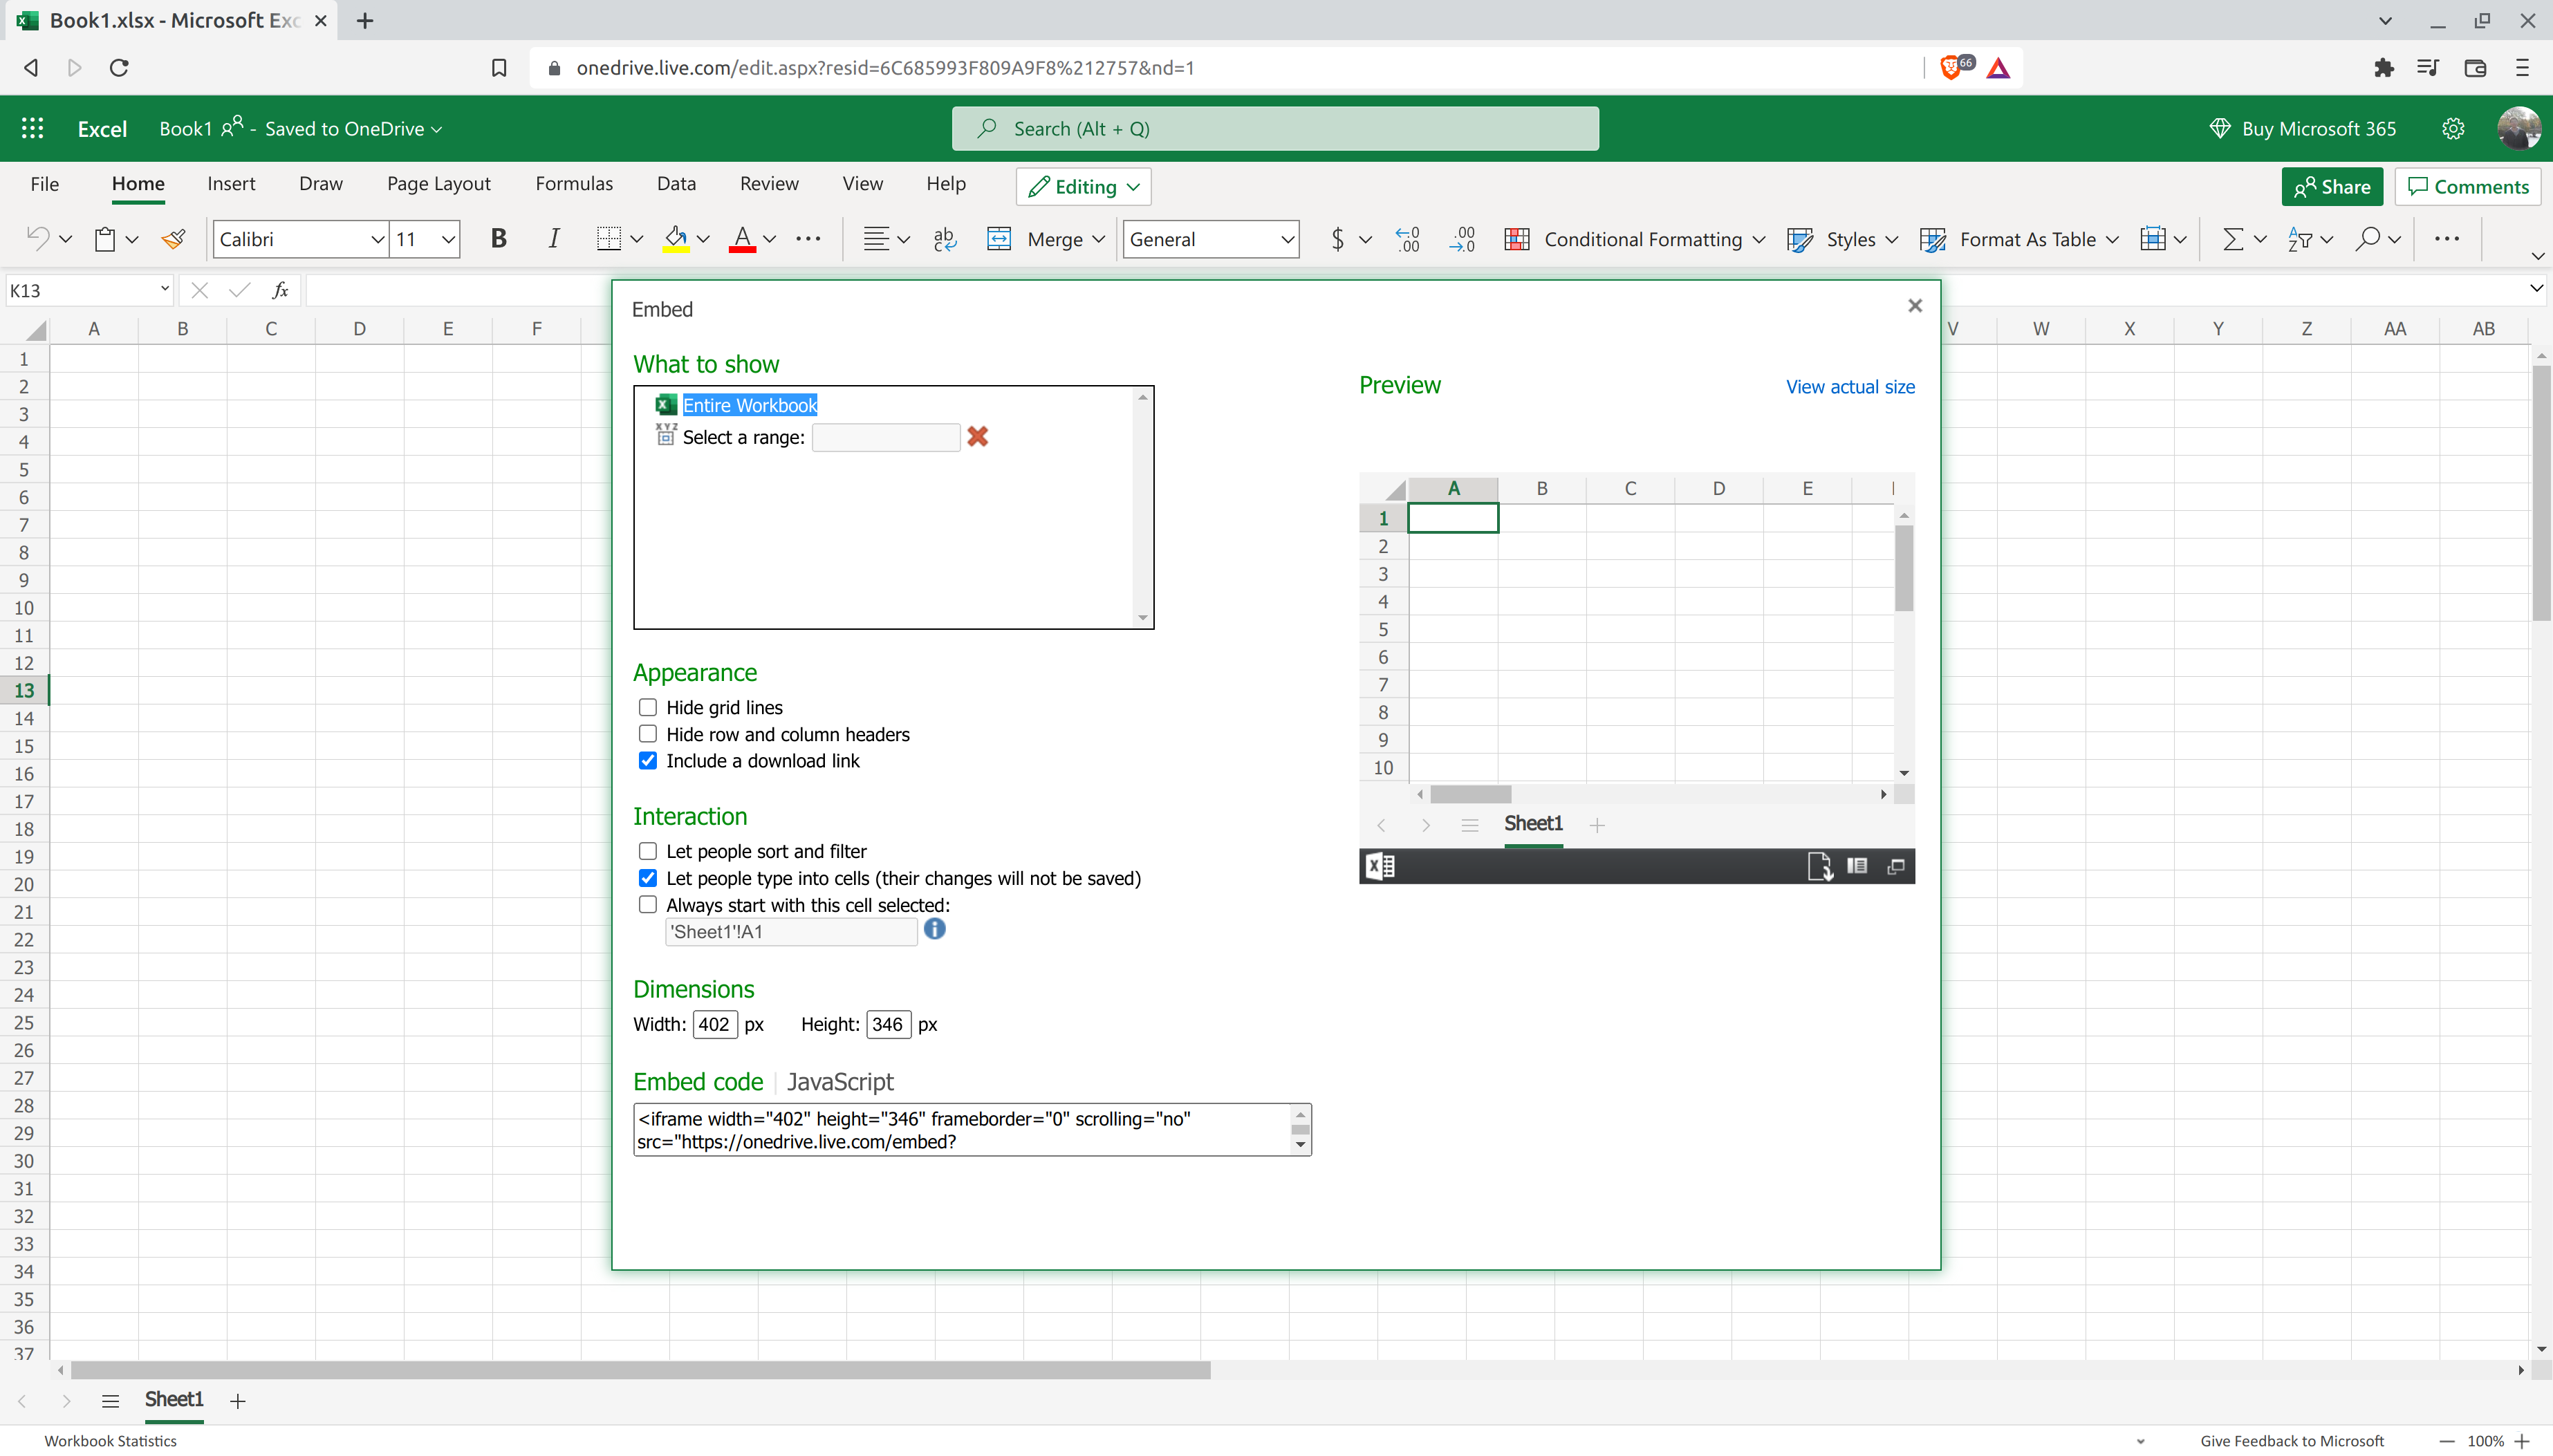Select the Home ribbon tab

coord(138,183)
